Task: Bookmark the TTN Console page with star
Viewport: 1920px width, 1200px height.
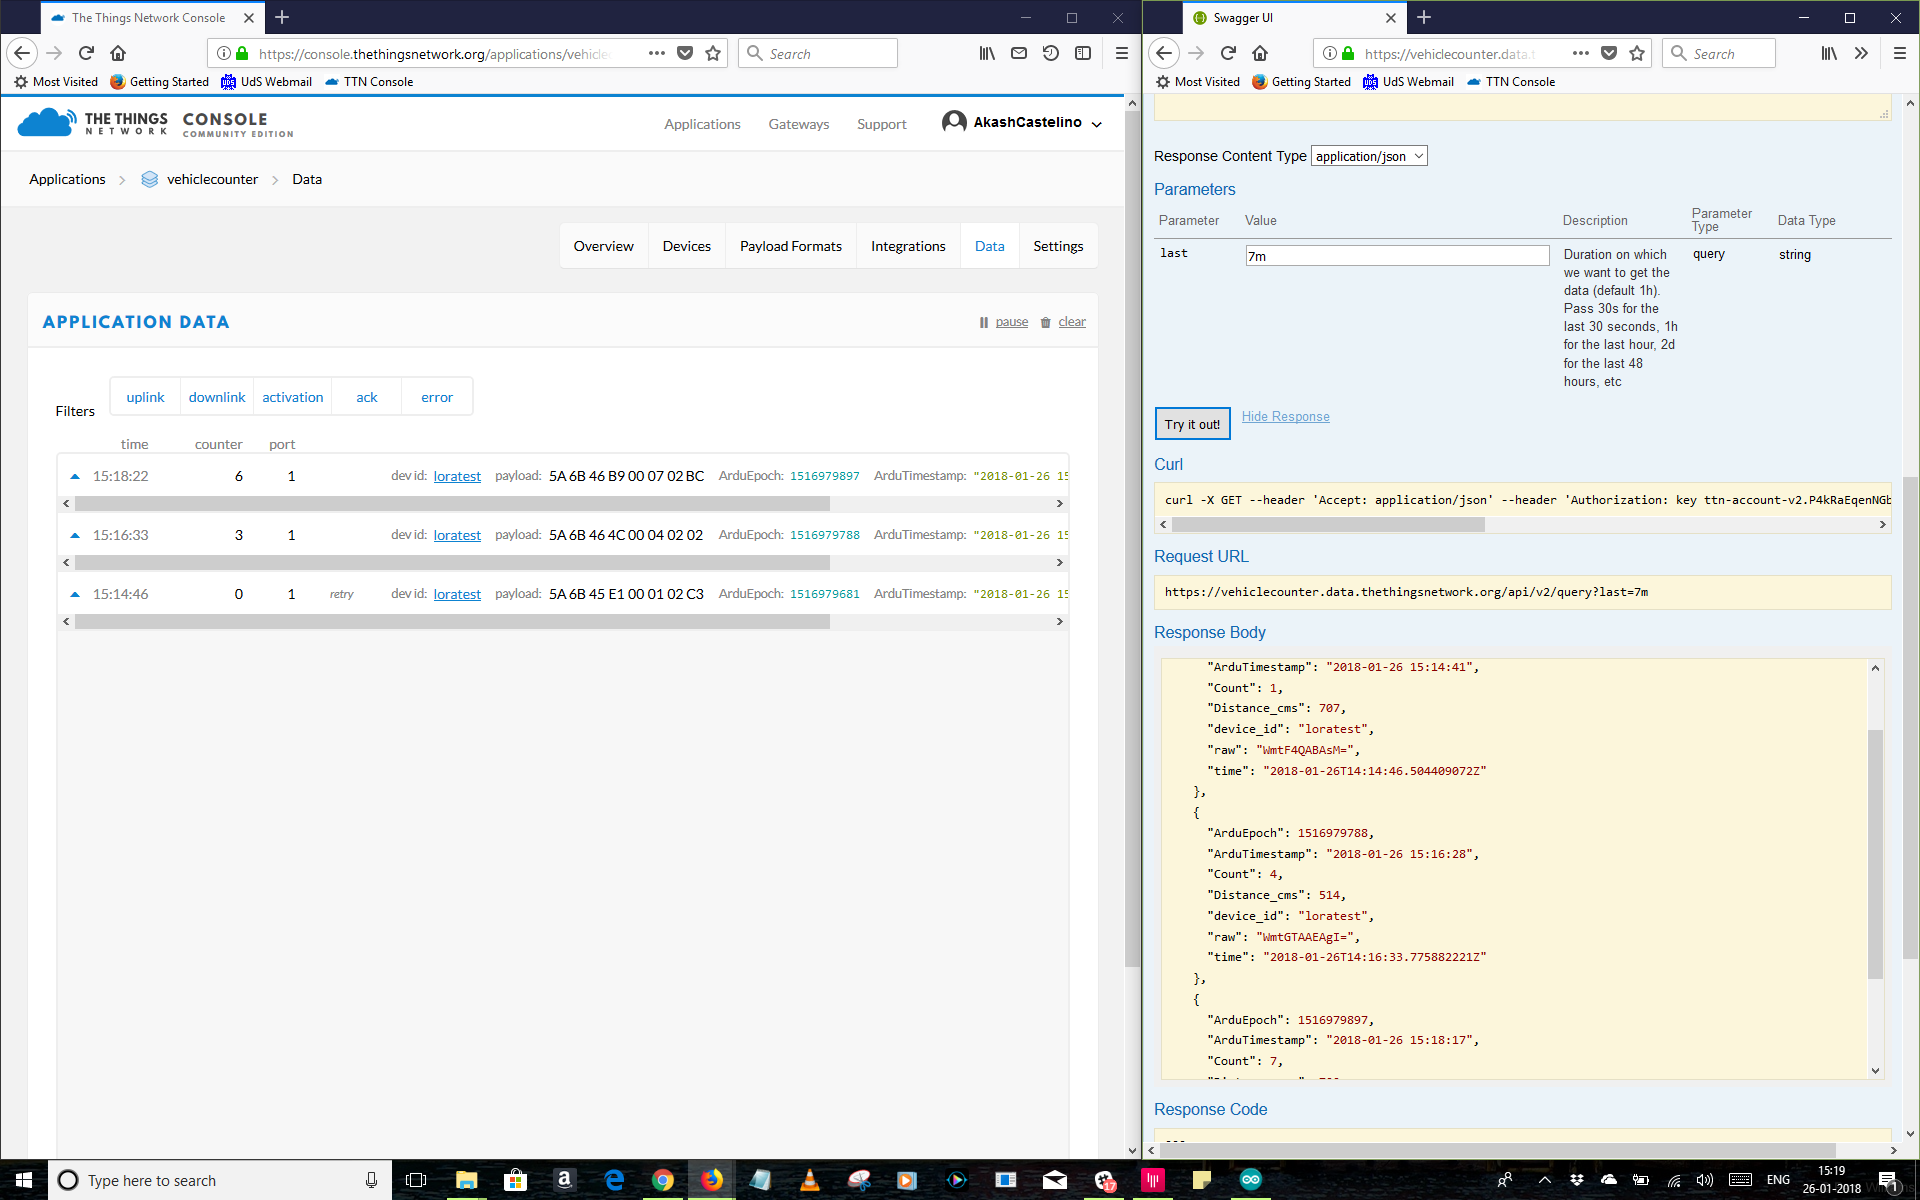Action: coord(713,53)
